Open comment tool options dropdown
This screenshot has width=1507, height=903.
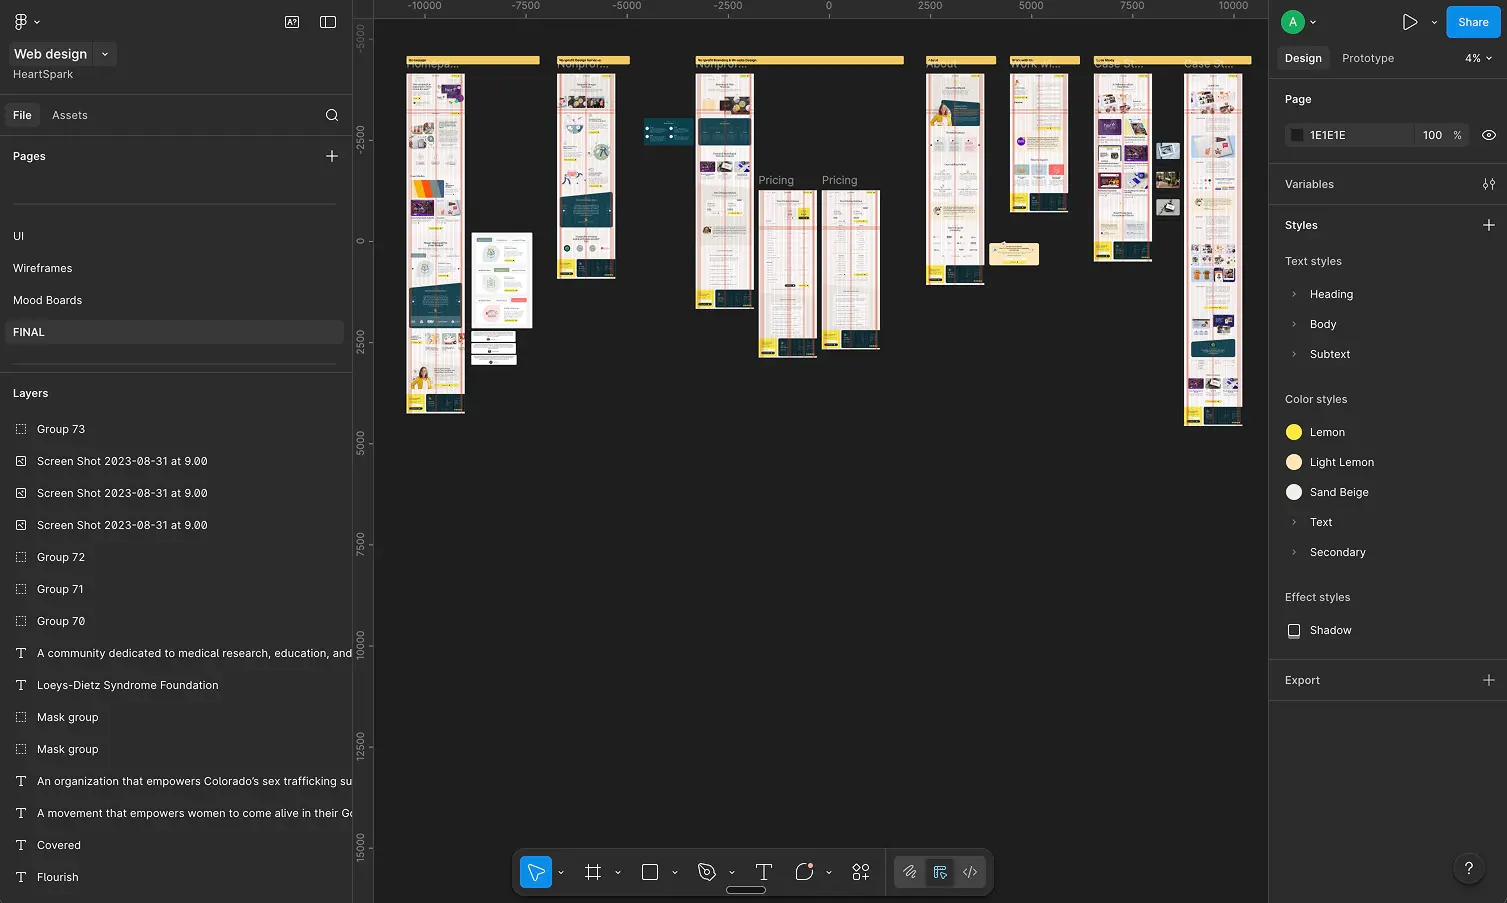coord(829,873)
